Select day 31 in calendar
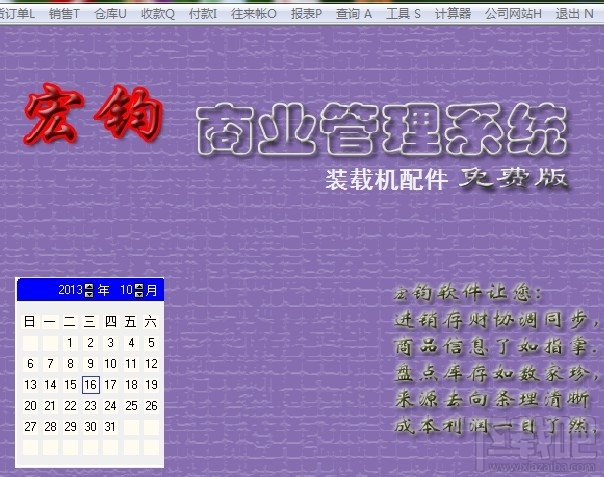This screenshot has width=604, height=477. click(111, 427)
